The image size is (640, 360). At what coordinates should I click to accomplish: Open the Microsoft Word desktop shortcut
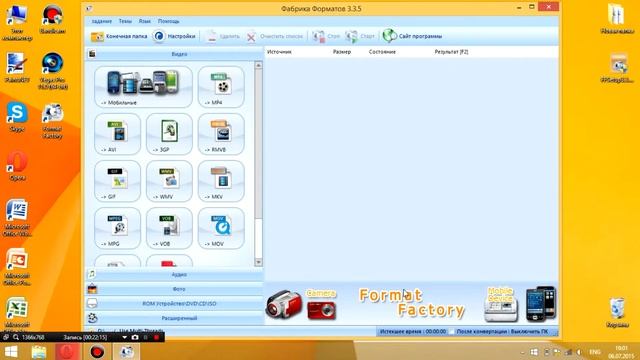(x=17, y=218)
